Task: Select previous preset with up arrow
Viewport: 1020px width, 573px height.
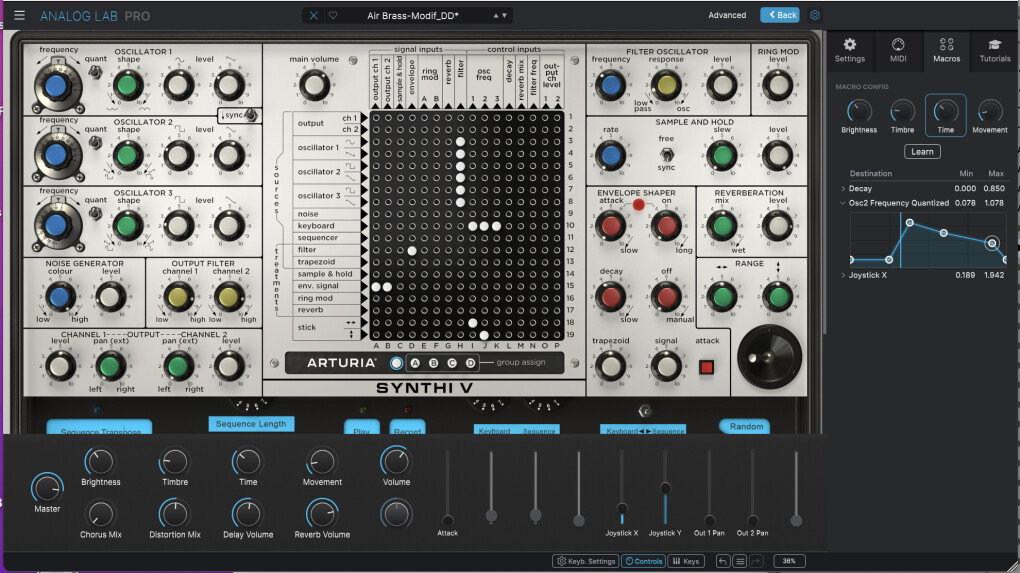Action: 496,16
